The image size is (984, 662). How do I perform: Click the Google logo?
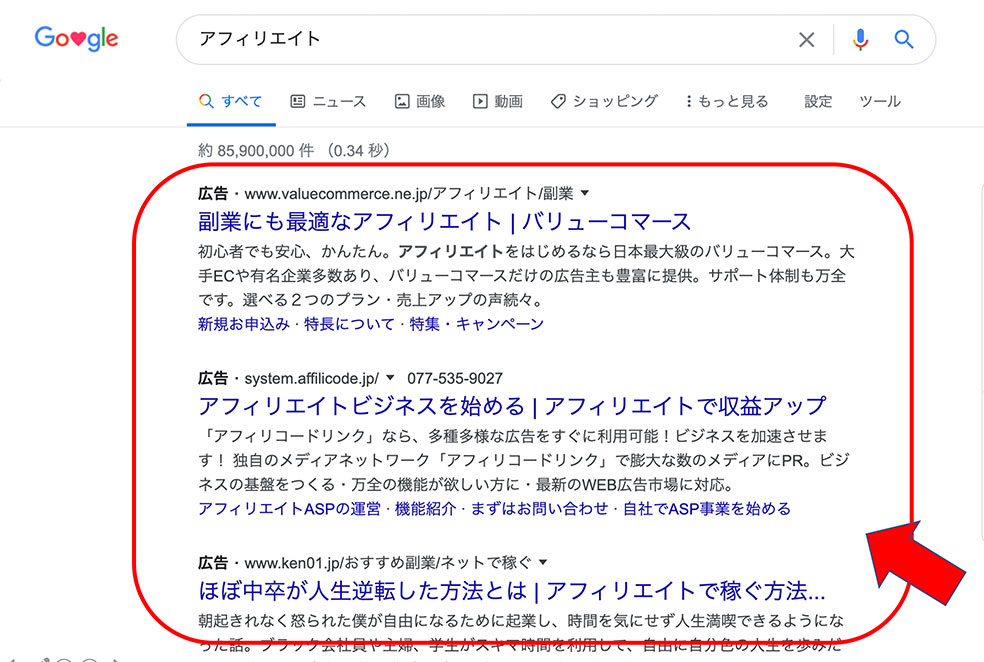pyautogui.click(x=76, y=39)
